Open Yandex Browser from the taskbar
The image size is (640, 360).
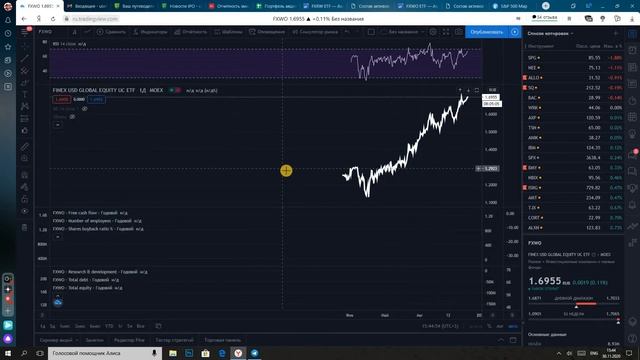(238, 353)
